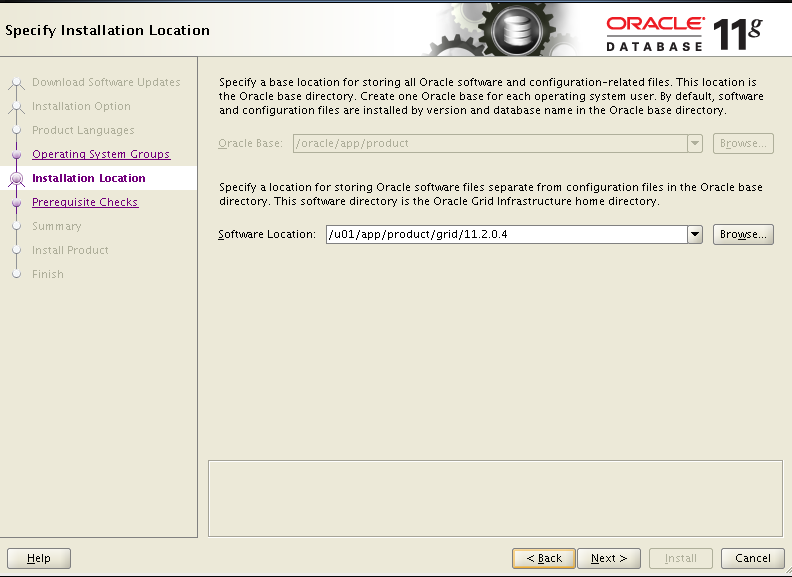The width and height of the screenshot is (792, 577).
Task: Go to the Prerequisite Checks step link
Action: 85,202
